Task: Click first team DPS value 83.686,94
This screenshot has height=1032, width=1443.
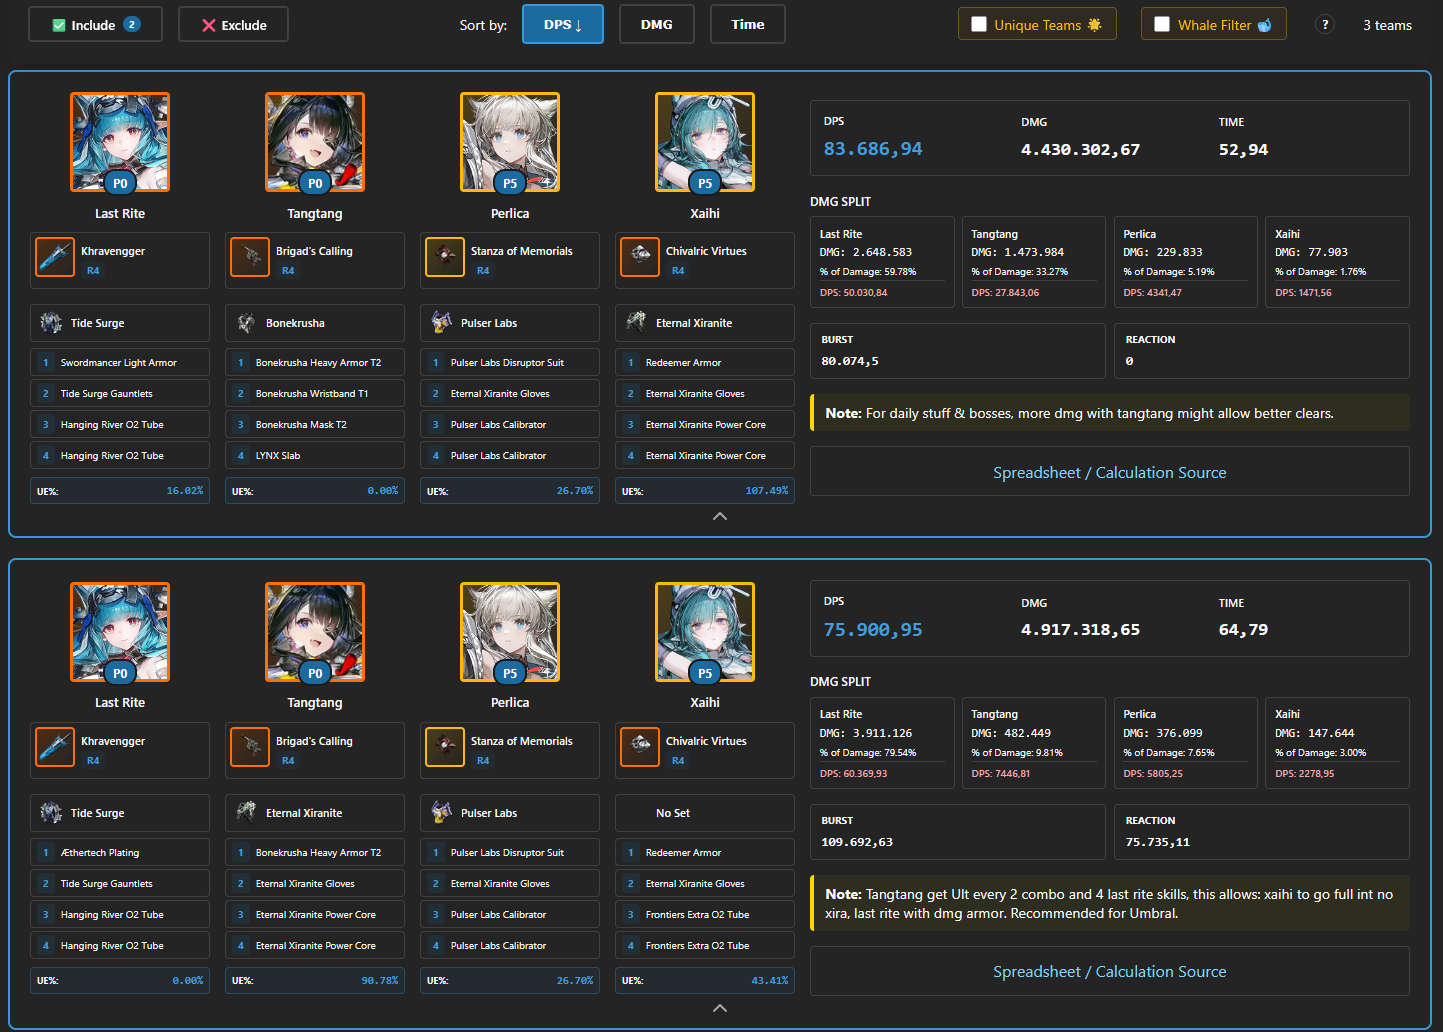Action: (x=873, y=149)
